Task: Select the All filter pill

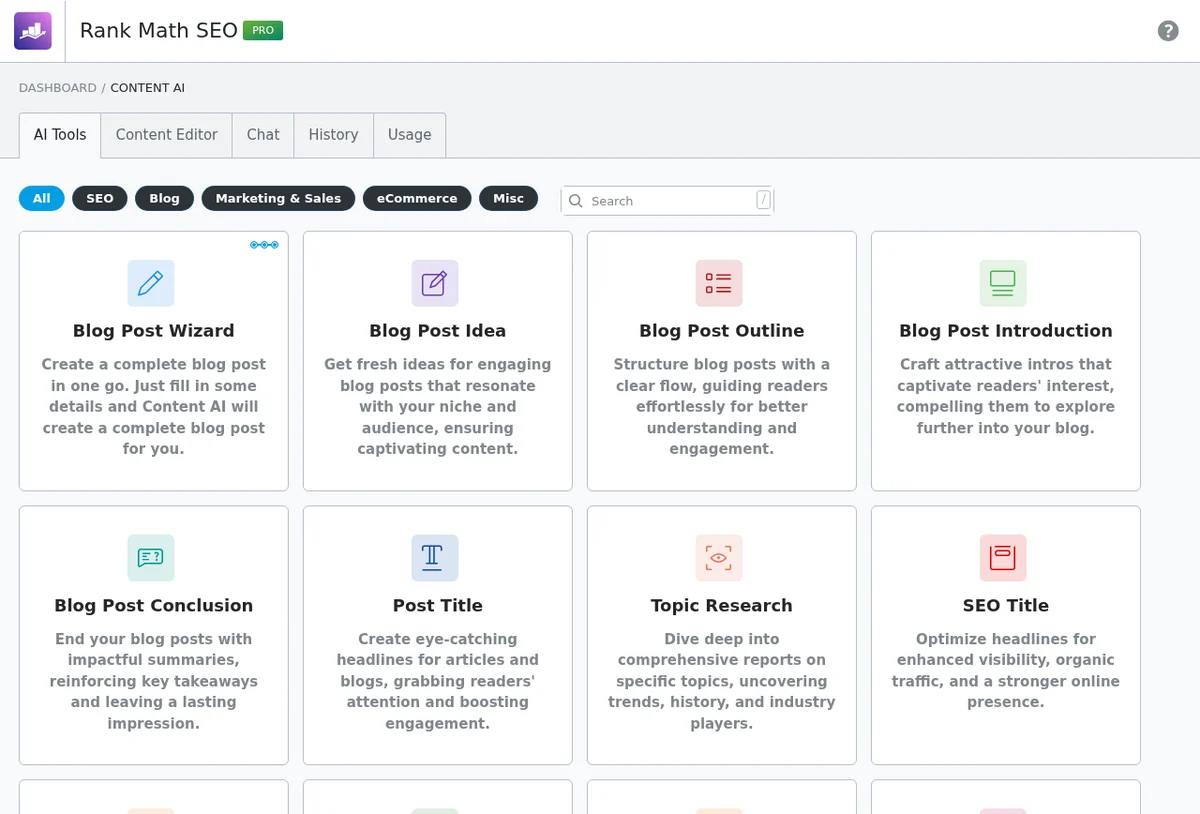Action: [x=41, y=198]
